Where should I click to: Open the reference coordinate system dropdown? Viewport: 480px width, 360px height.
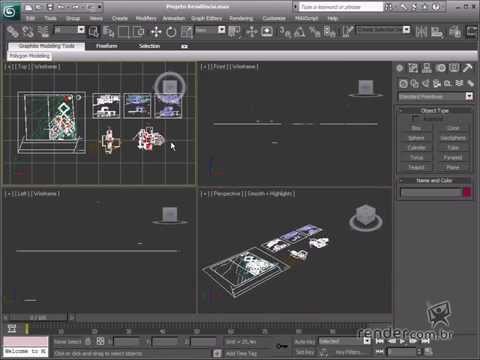tap(210, 30)
